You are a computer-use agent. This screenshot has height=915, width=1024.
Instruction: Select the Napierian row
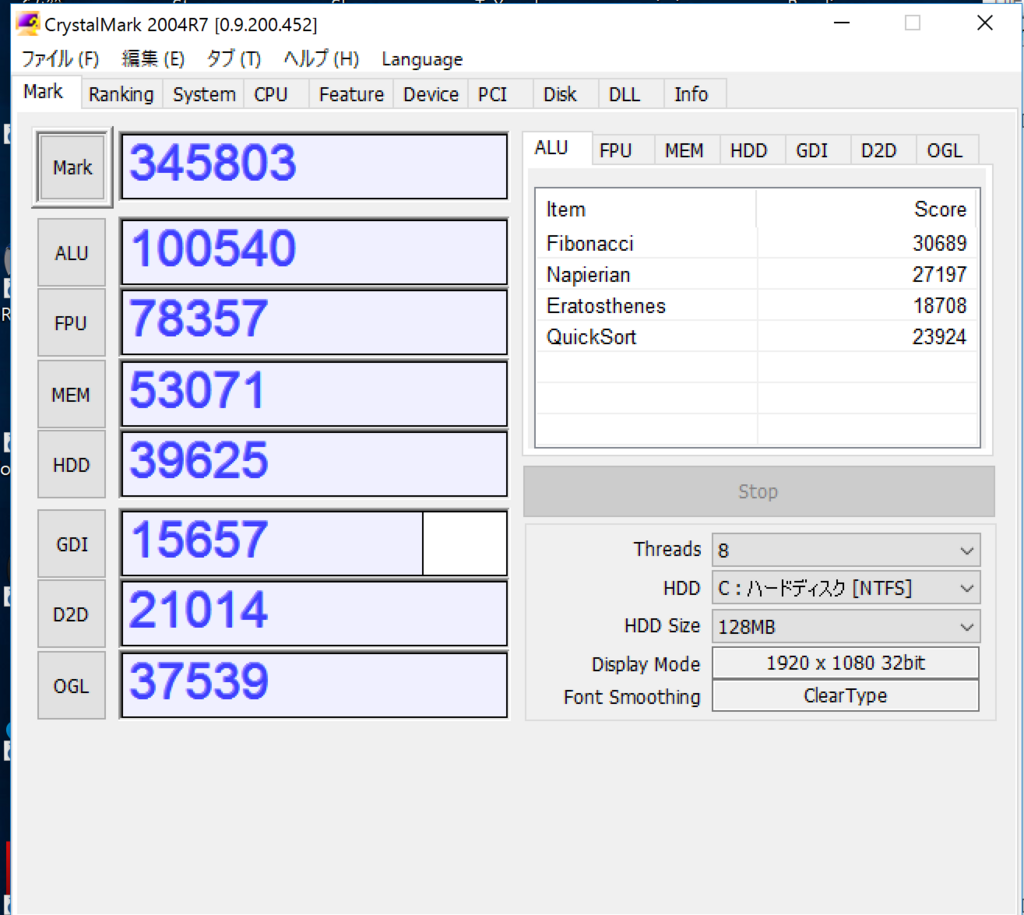(756, 274)
